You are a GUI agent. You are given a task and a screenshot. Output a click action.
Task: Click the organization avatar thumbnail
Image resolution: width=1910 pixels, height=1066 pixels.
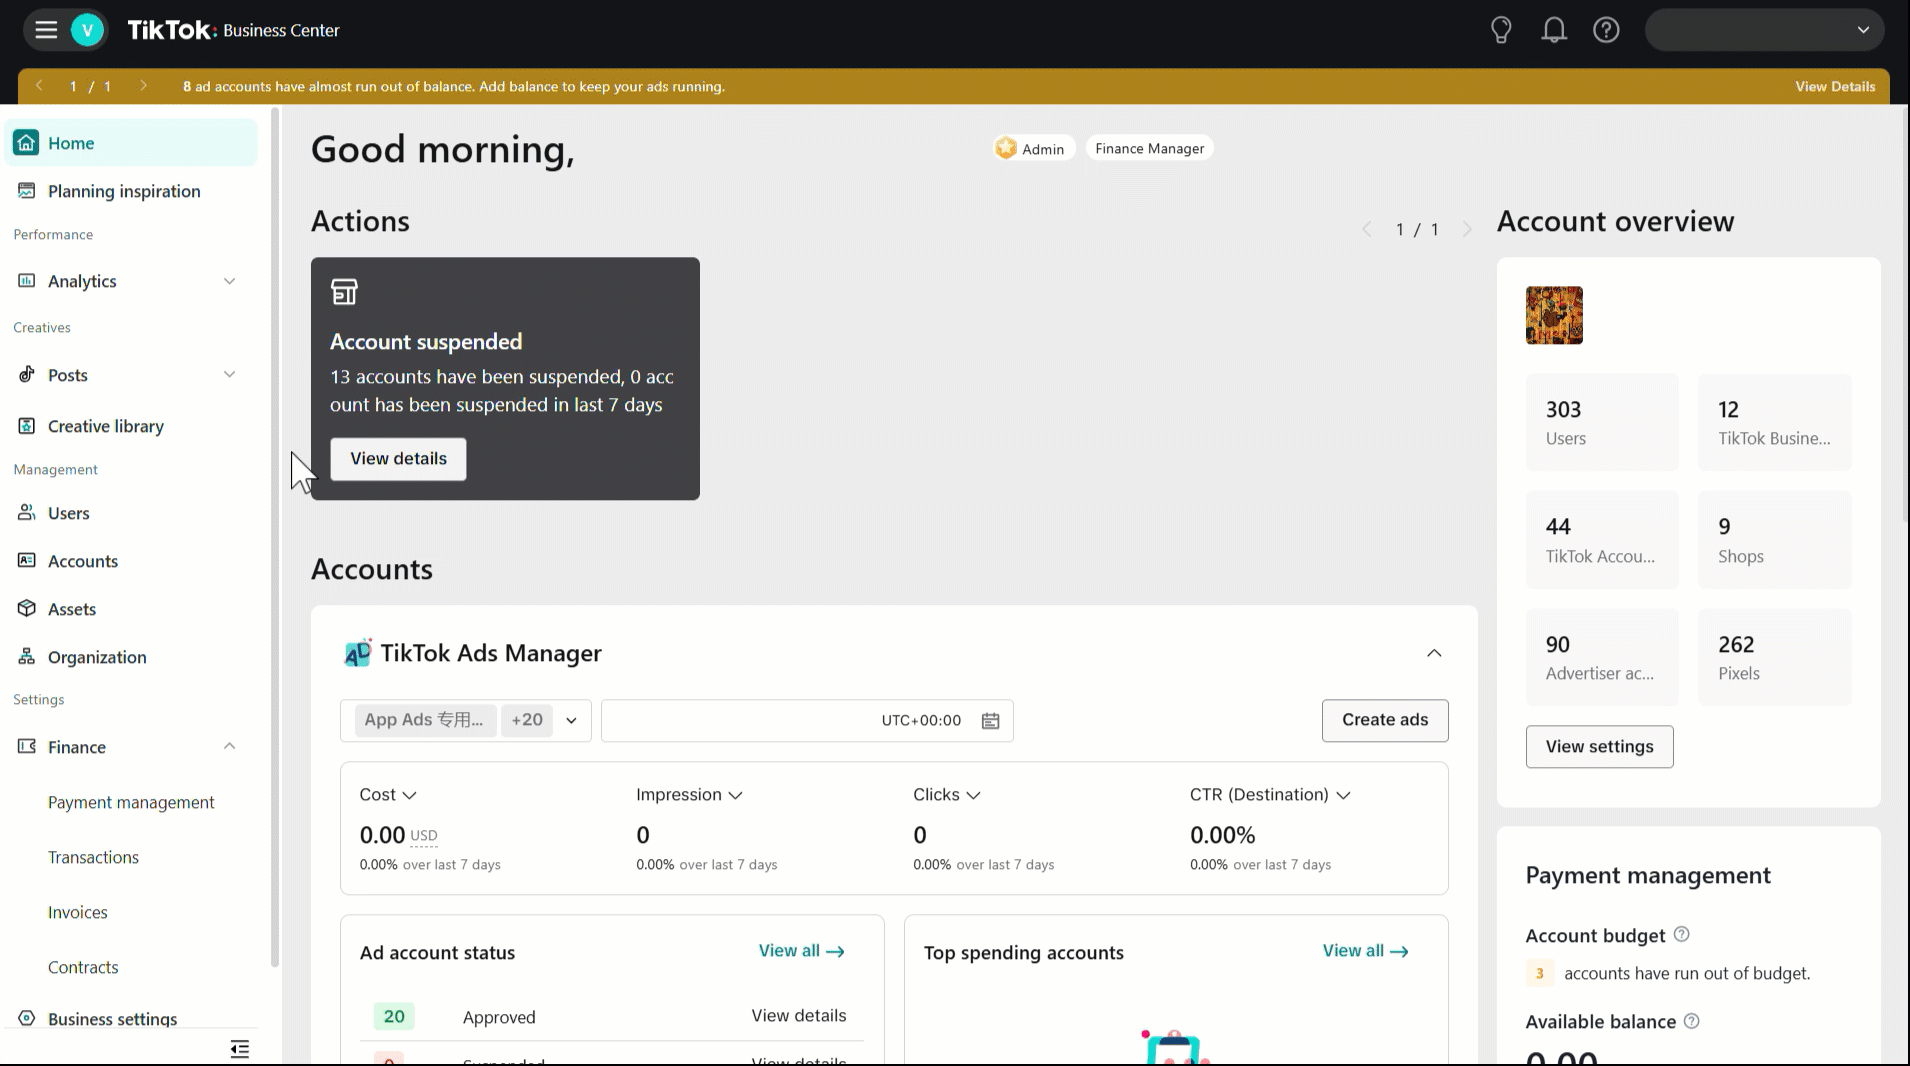pyautogui.click(x=1553, y=315)
